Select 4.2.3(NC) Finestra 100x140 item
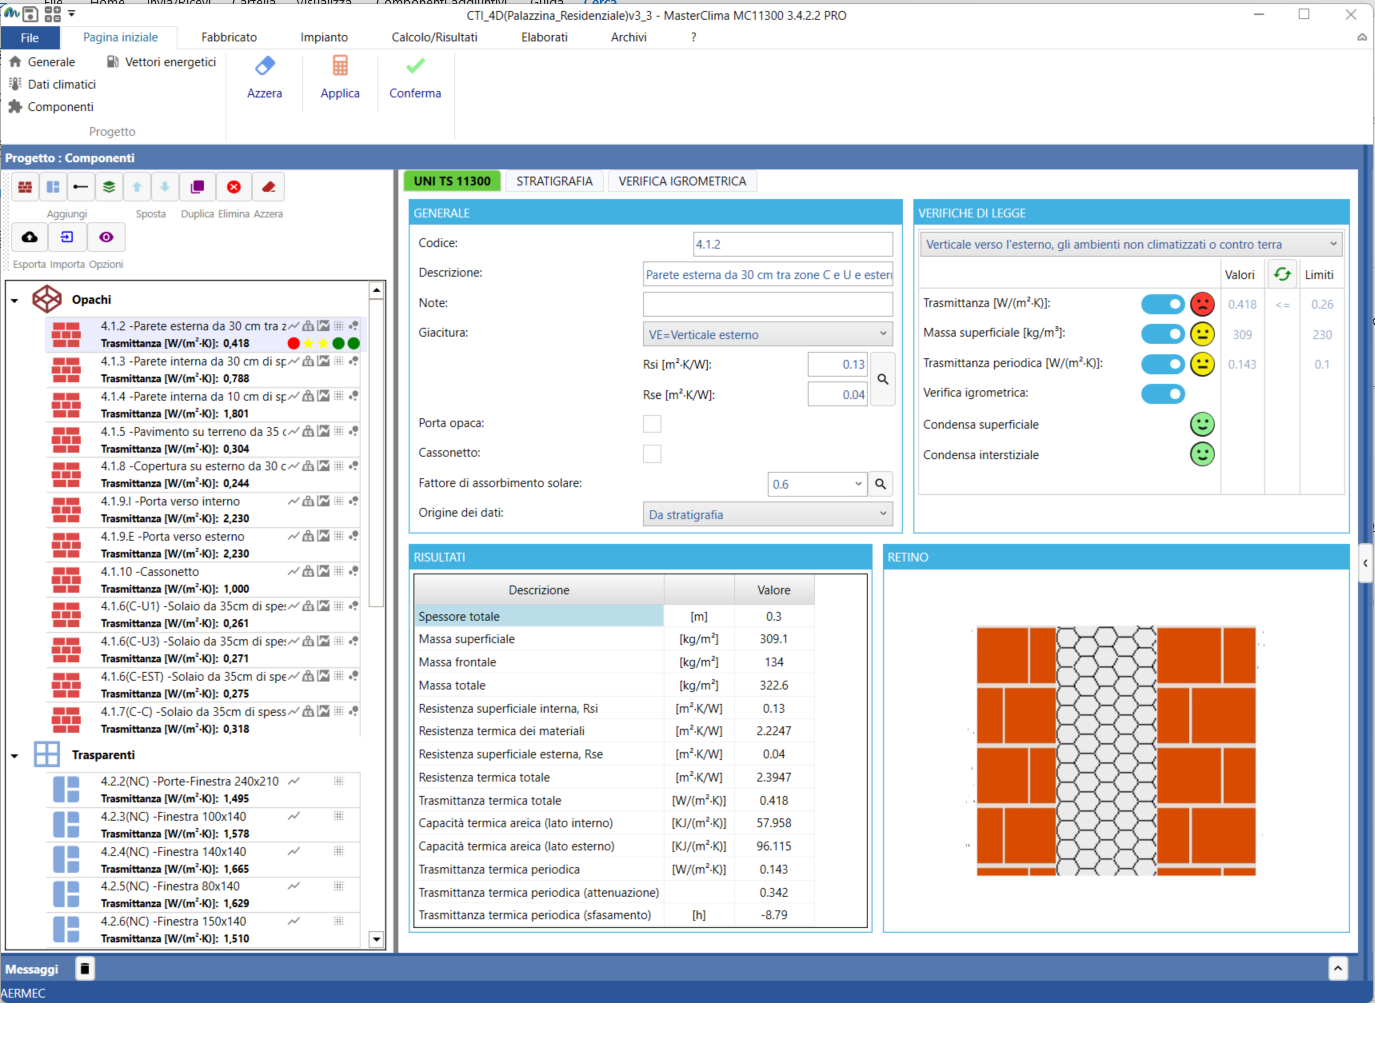Viewport: 1375px width, 1050px height. (x=205, y=825)
